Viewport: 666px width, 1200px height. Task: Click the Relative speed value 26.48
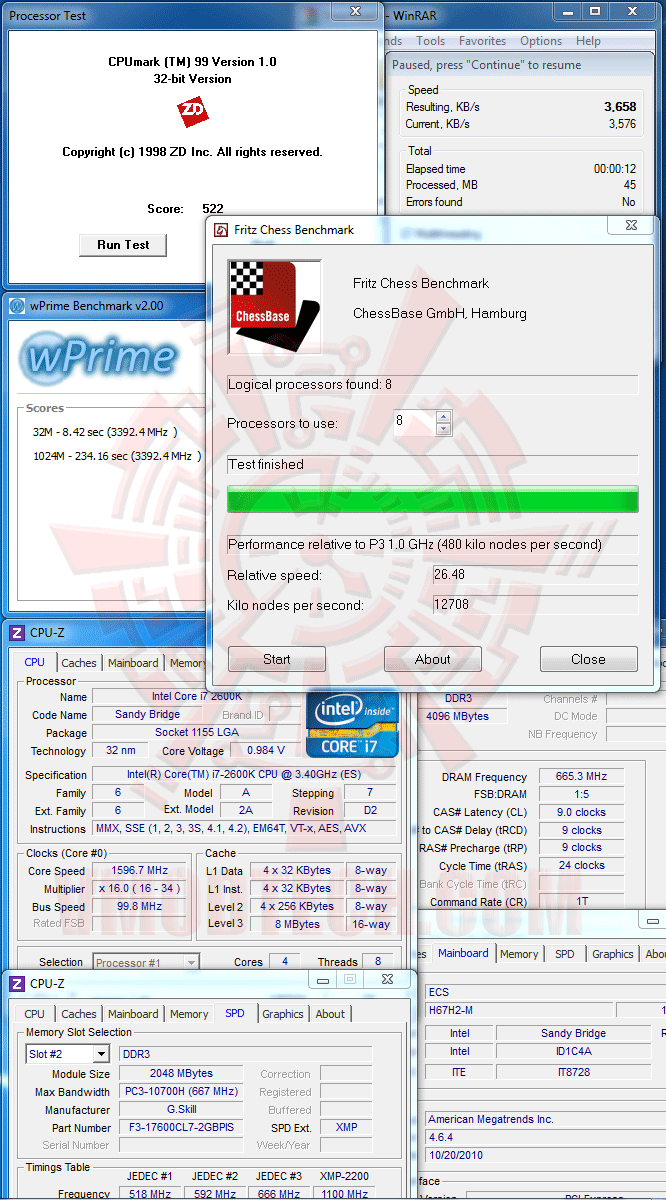click(x=537, y=575)
